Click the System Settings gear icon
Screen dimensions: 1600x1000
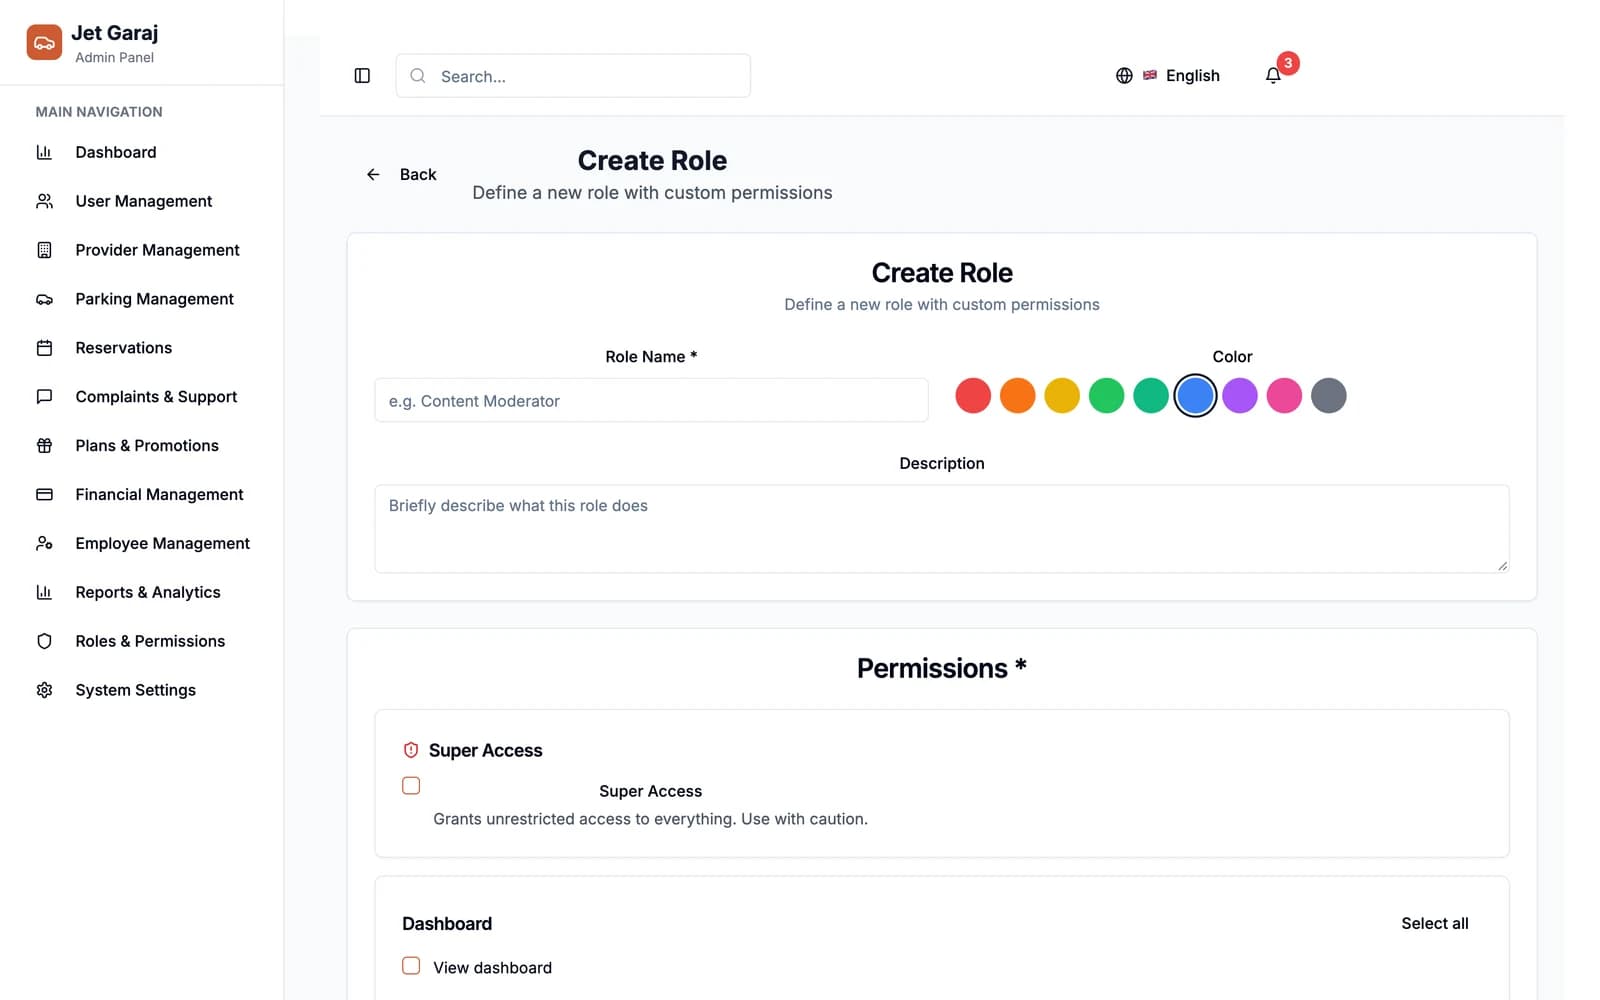[x=44, y=690]
